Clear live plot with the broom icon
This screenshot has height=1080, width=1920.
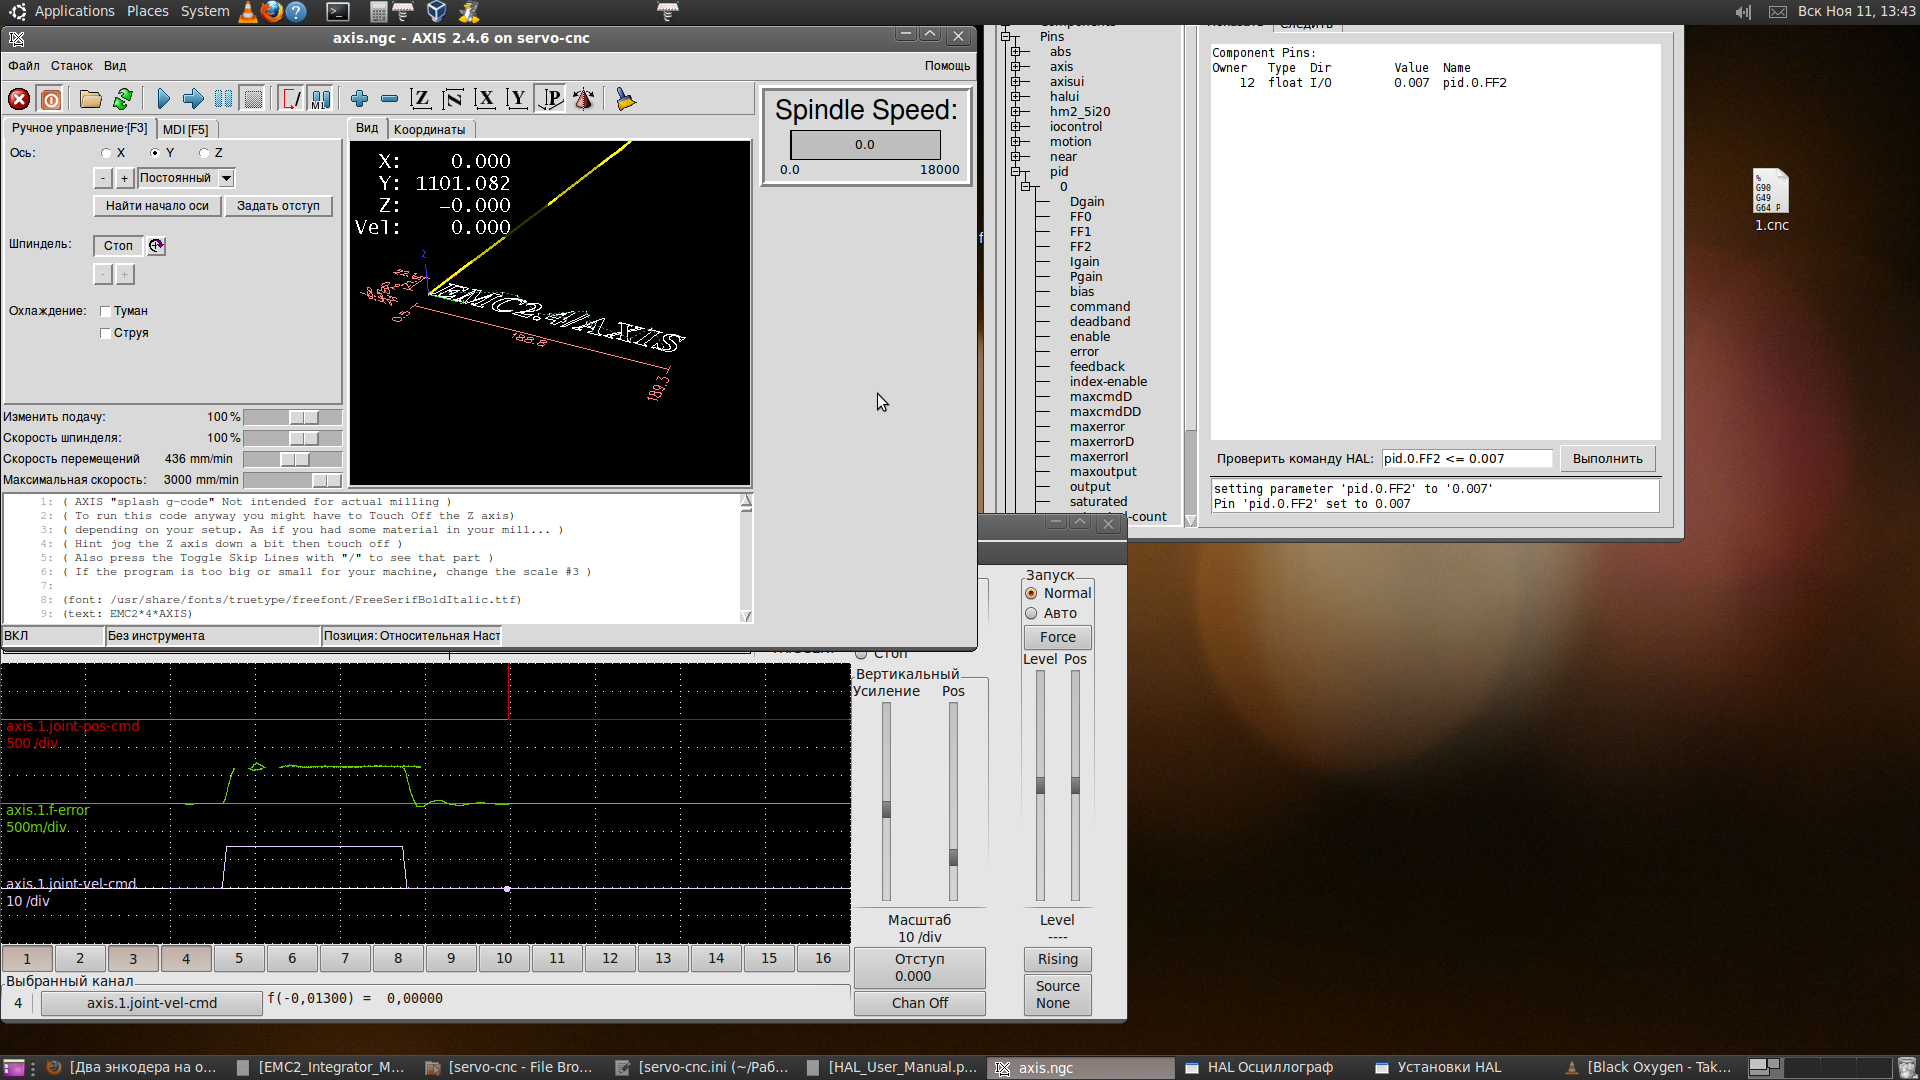(626, 99)
